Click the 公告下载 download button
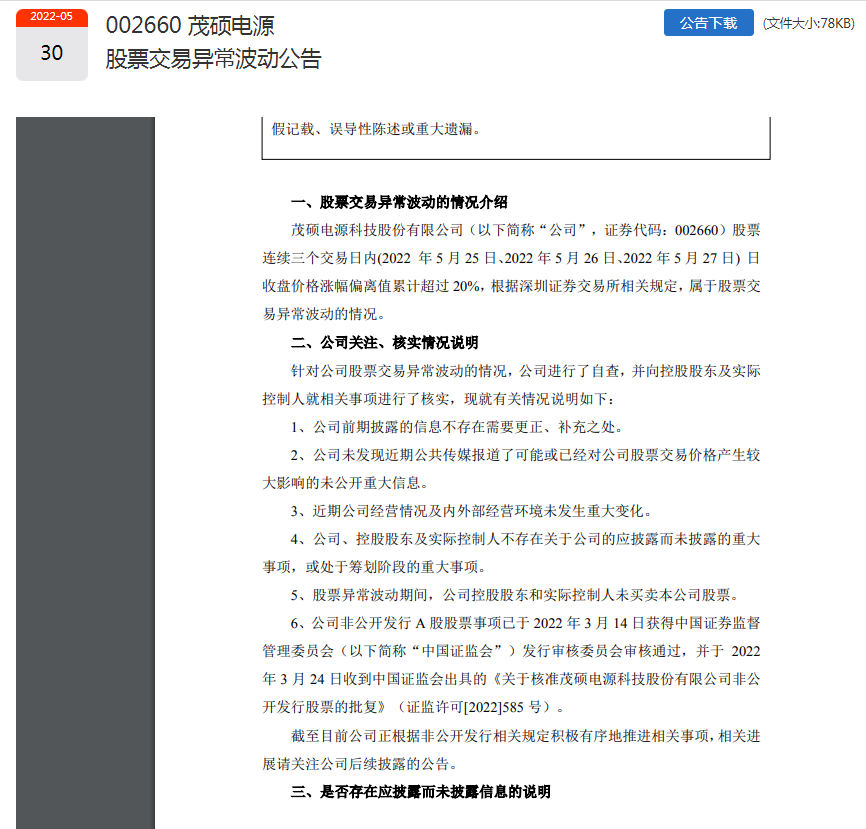 pos(709,23)
